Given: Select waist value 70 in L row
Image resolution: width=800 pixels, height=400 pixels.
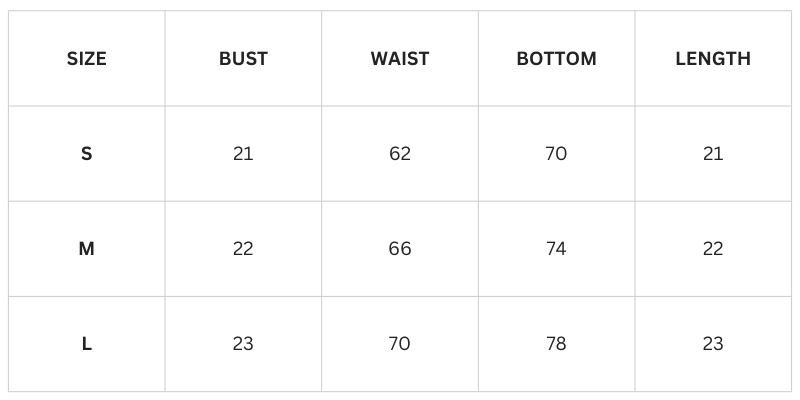Looking at the screenshot, I should [400, 344].
